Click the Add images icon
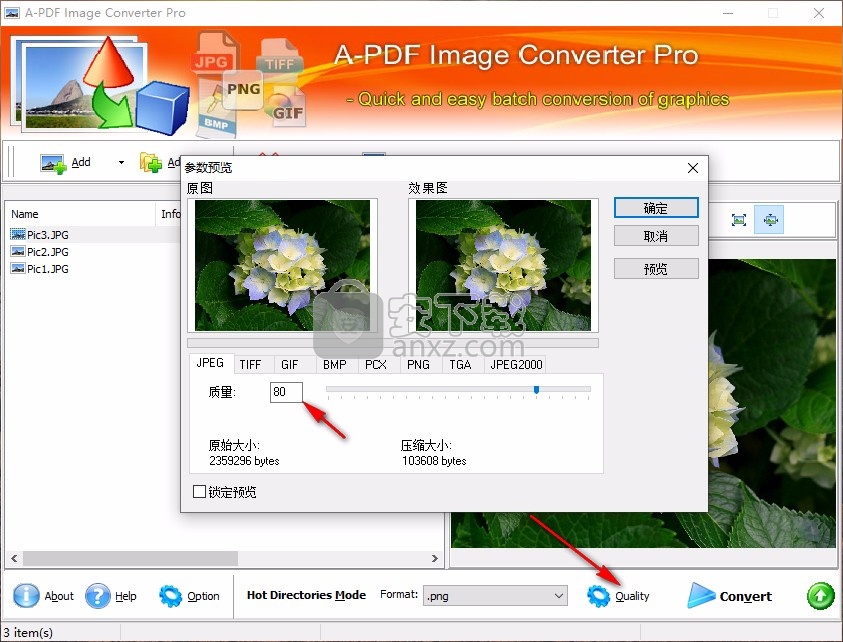 coord(53,163)
